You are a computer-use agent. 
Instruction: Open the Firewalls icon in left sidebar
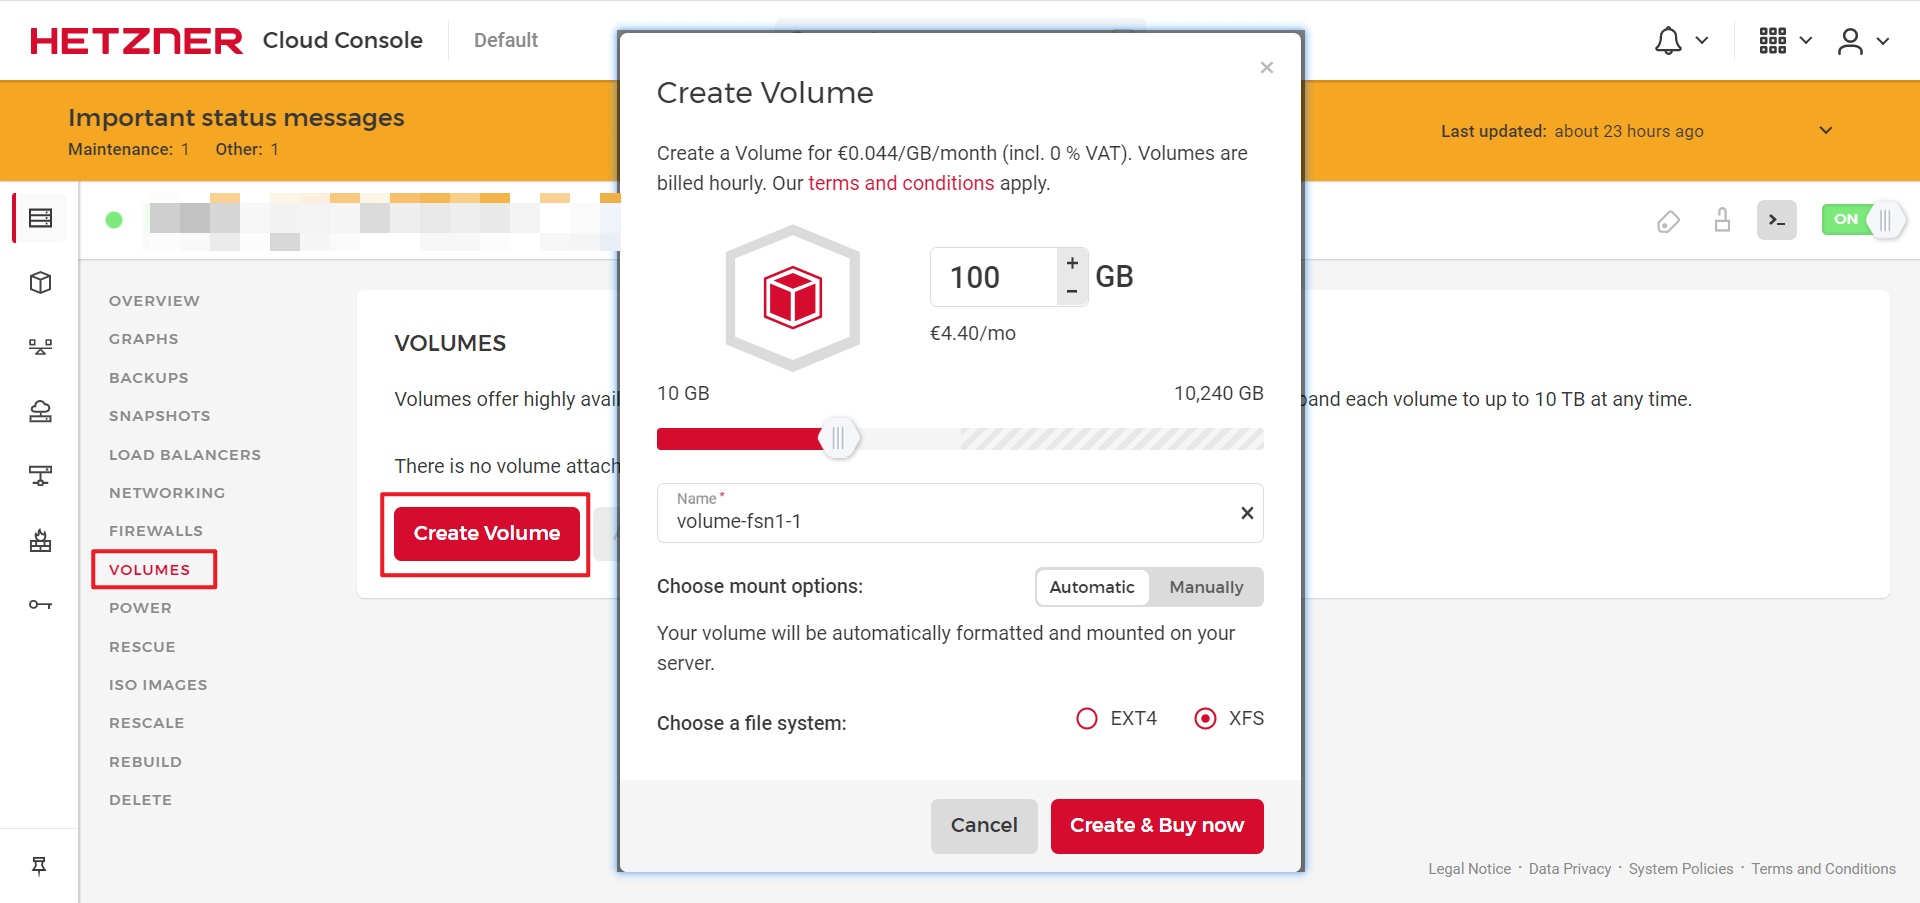click(40, 541)
